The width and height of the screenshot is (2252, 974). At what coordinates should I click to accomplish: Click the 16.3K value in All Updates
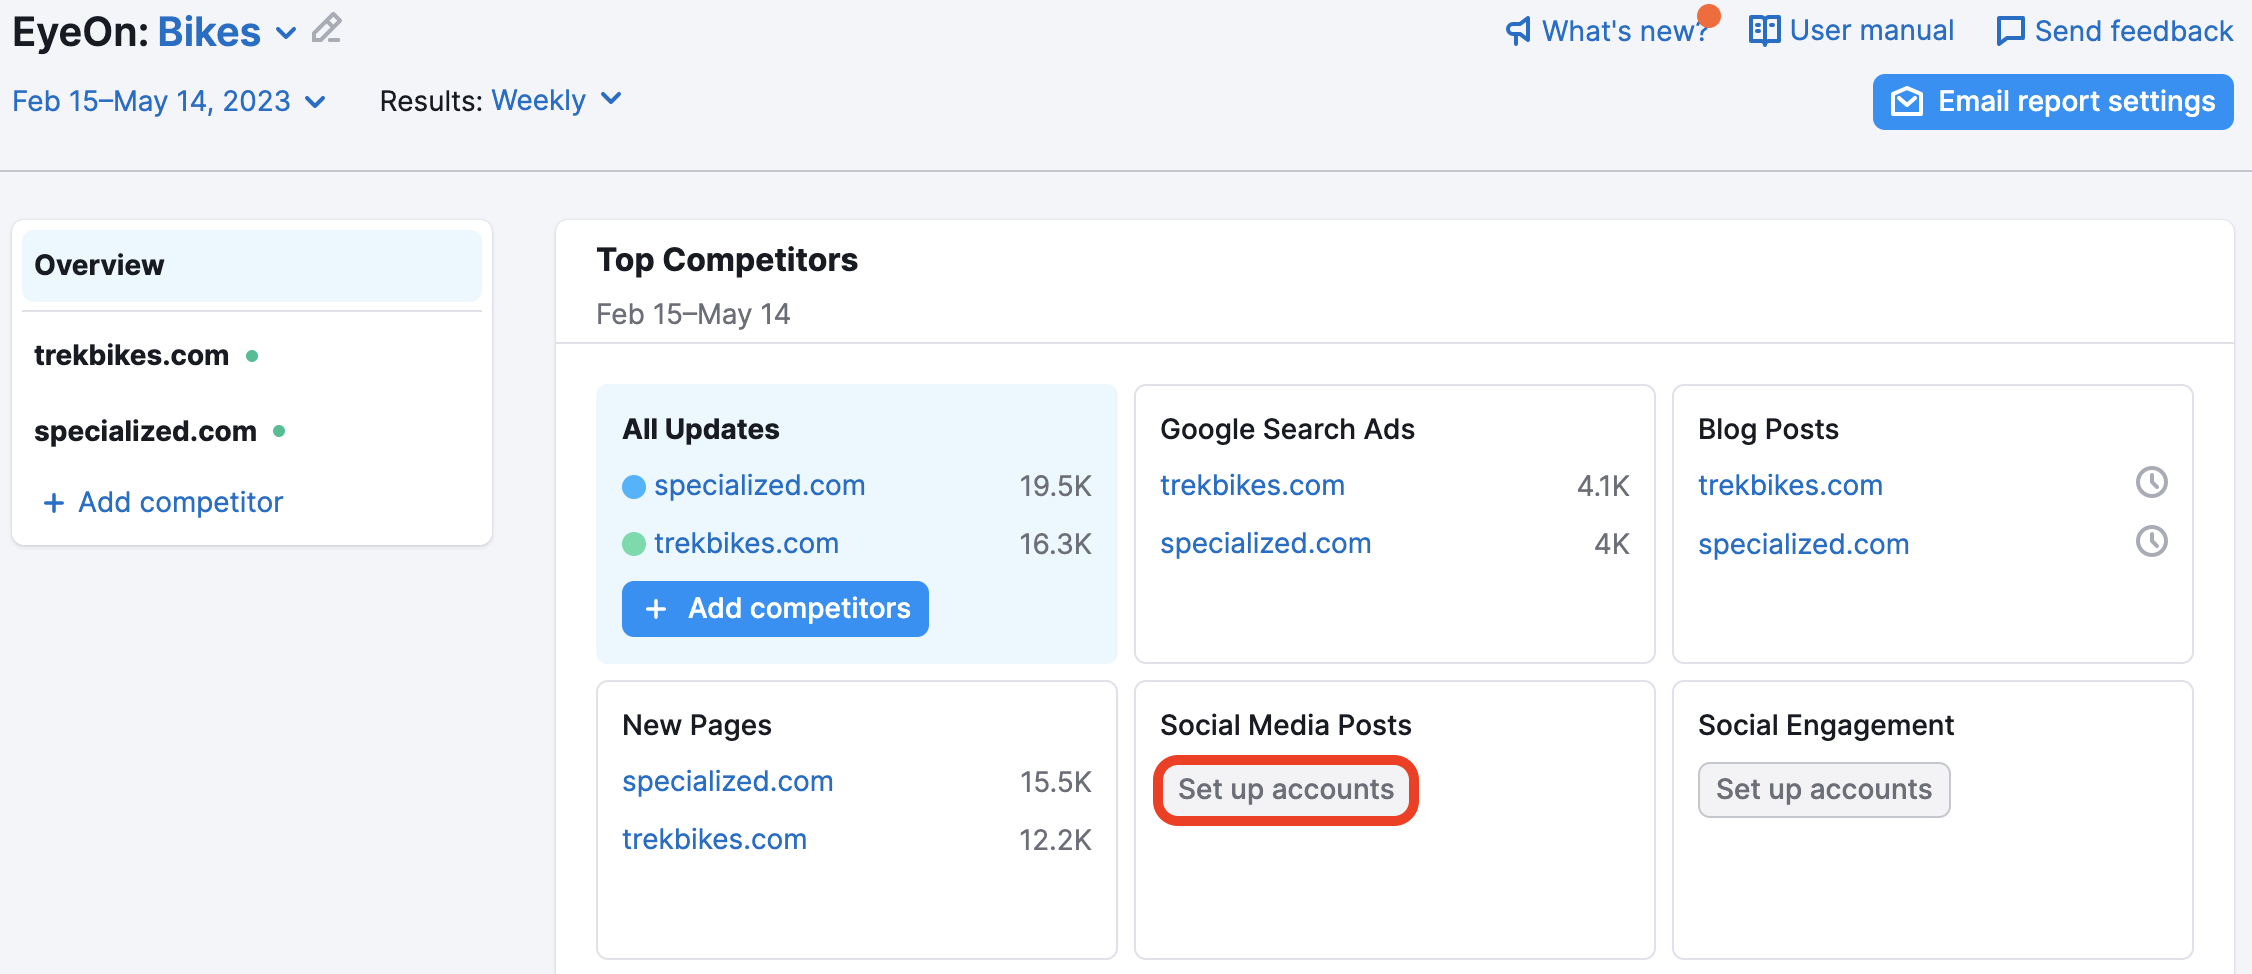1055,544
